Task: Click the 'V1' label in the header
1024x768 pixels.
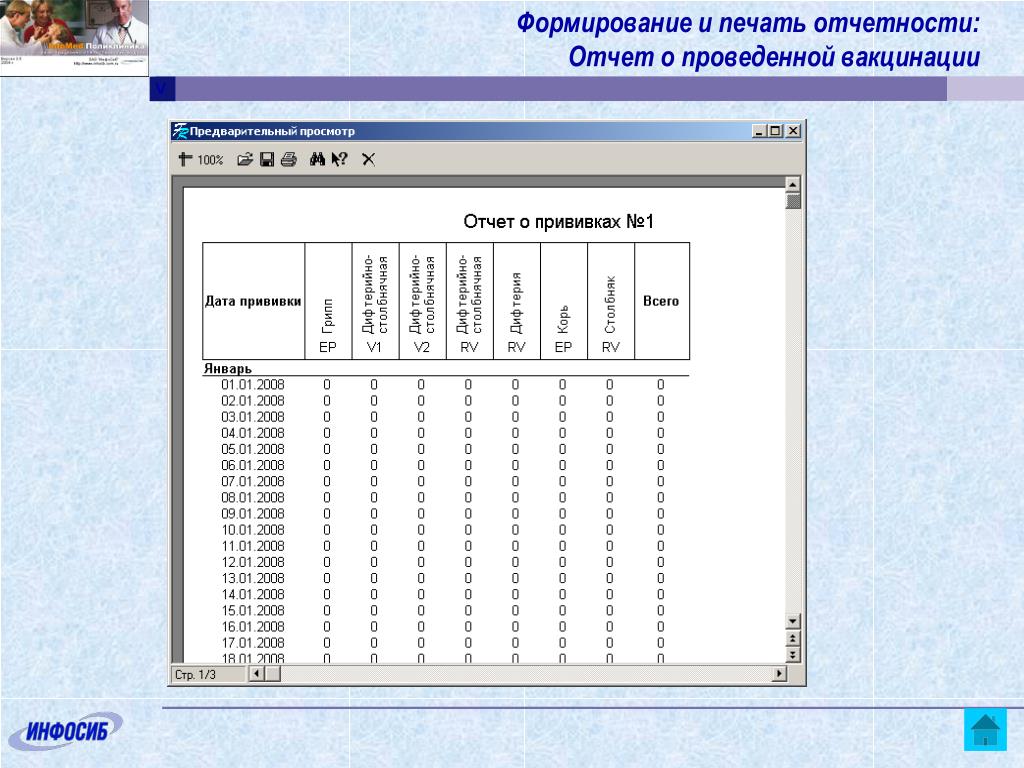Action: (x=374, y=347)
